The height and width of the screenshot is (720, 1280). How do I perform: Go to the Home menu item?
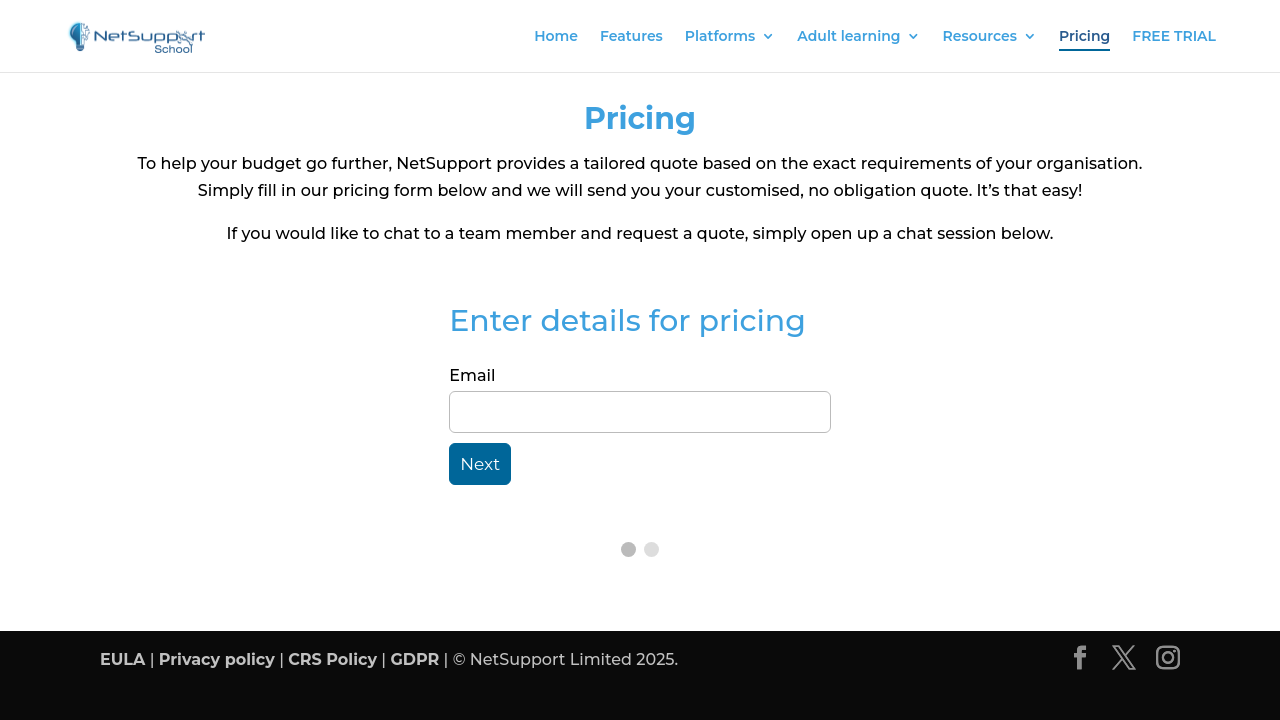pos(556,36)
